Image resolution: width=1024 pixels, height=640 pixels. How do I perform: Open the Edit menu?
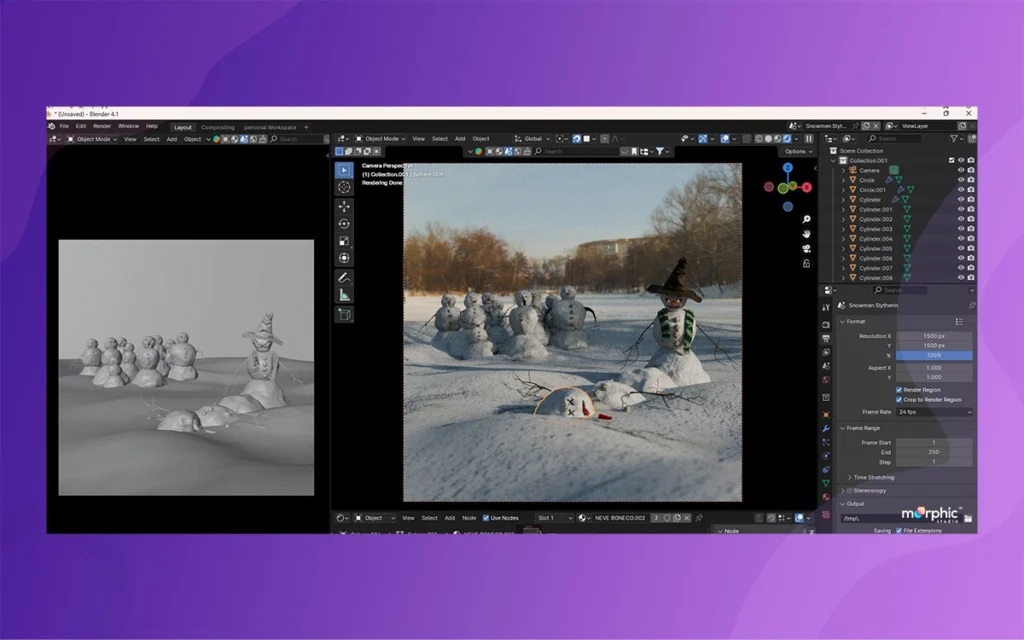pos(81,126)
